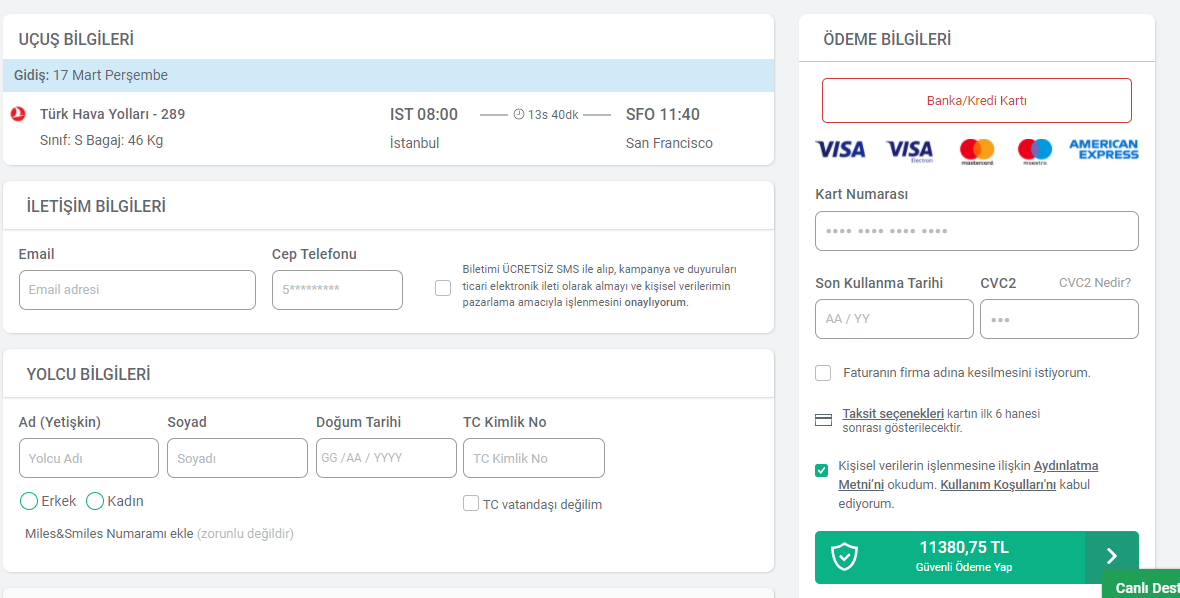This screenshot has width=1180, height=598.
Task: Focus the CVC2 code field
Action: 1059,319
